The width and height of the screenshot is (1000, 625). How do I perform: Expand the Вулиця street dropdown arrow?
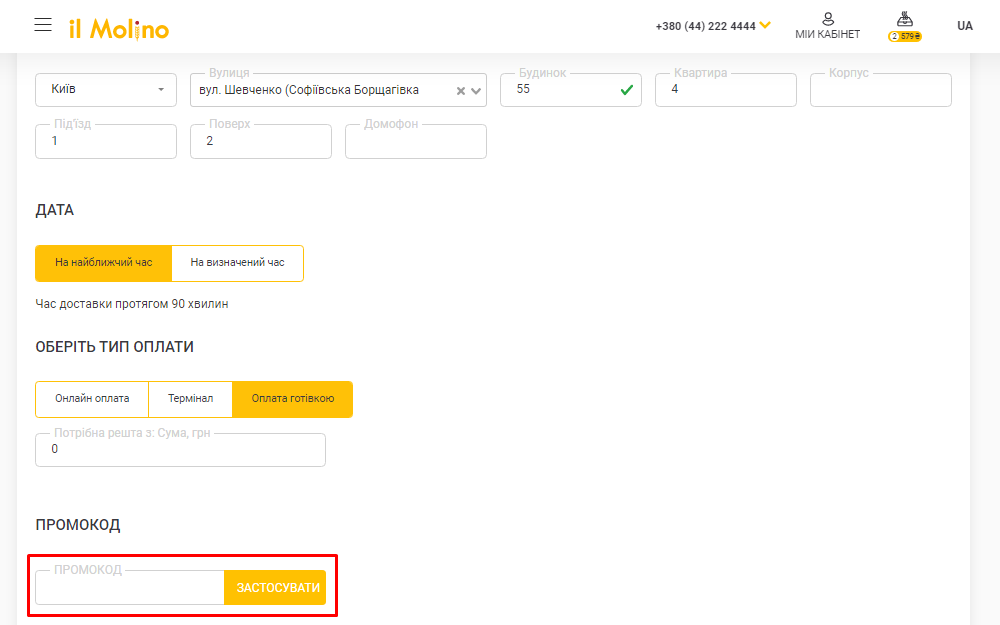pos(476,91)
